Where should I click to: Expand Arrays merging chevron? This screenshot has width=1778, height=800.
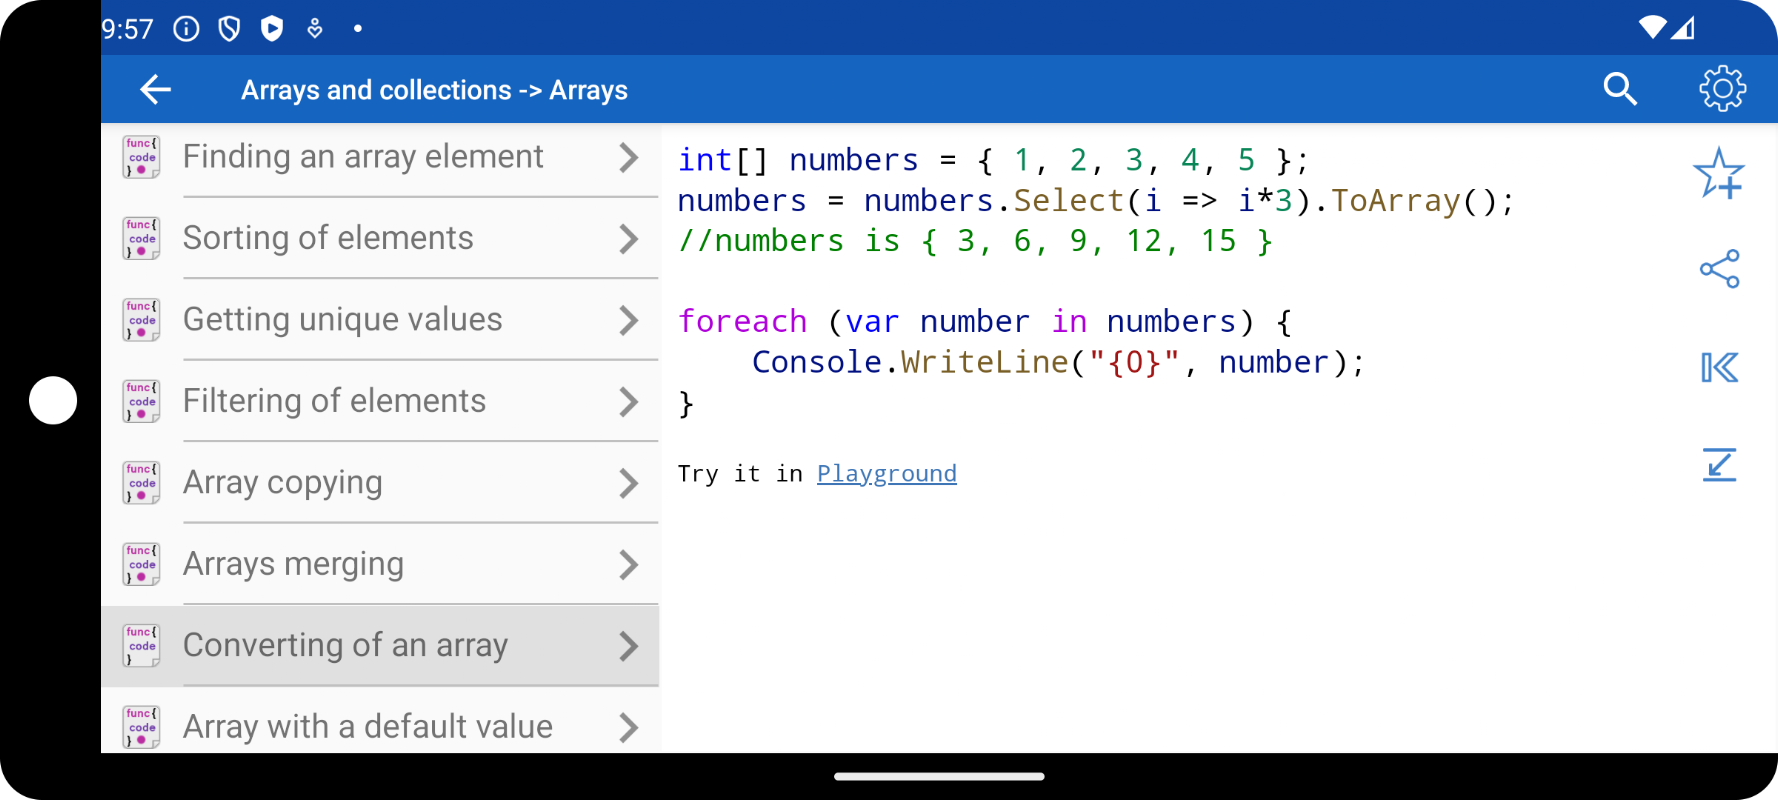(x=628, y=565)
